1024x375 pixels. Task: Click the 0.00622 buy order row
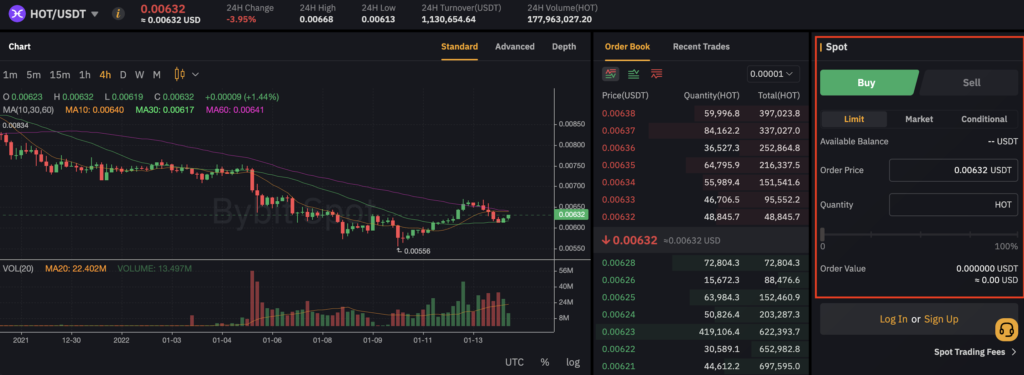701,349
